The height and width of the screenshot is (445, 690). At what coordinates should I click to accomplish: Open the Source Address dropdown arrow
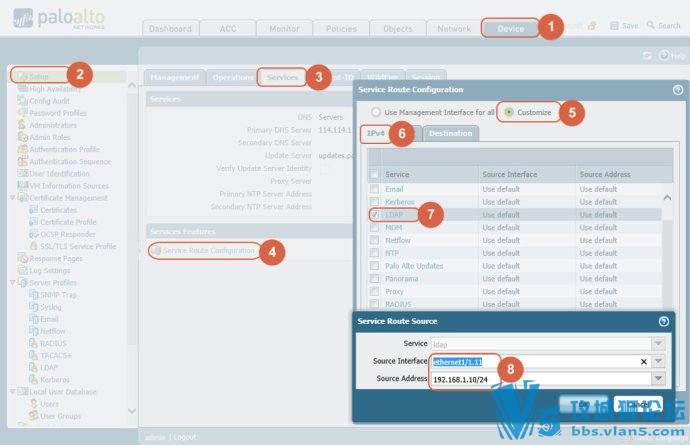click(x=658, y=379)
